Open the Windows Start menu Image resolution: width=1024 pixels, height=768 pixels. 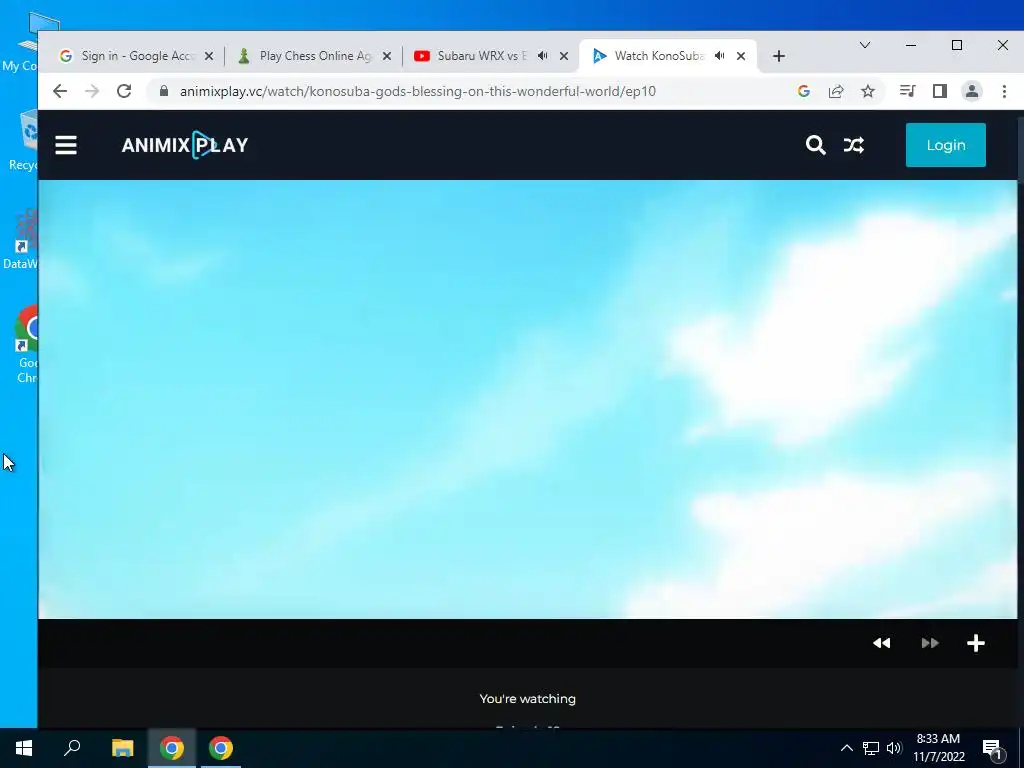[24, 748]
